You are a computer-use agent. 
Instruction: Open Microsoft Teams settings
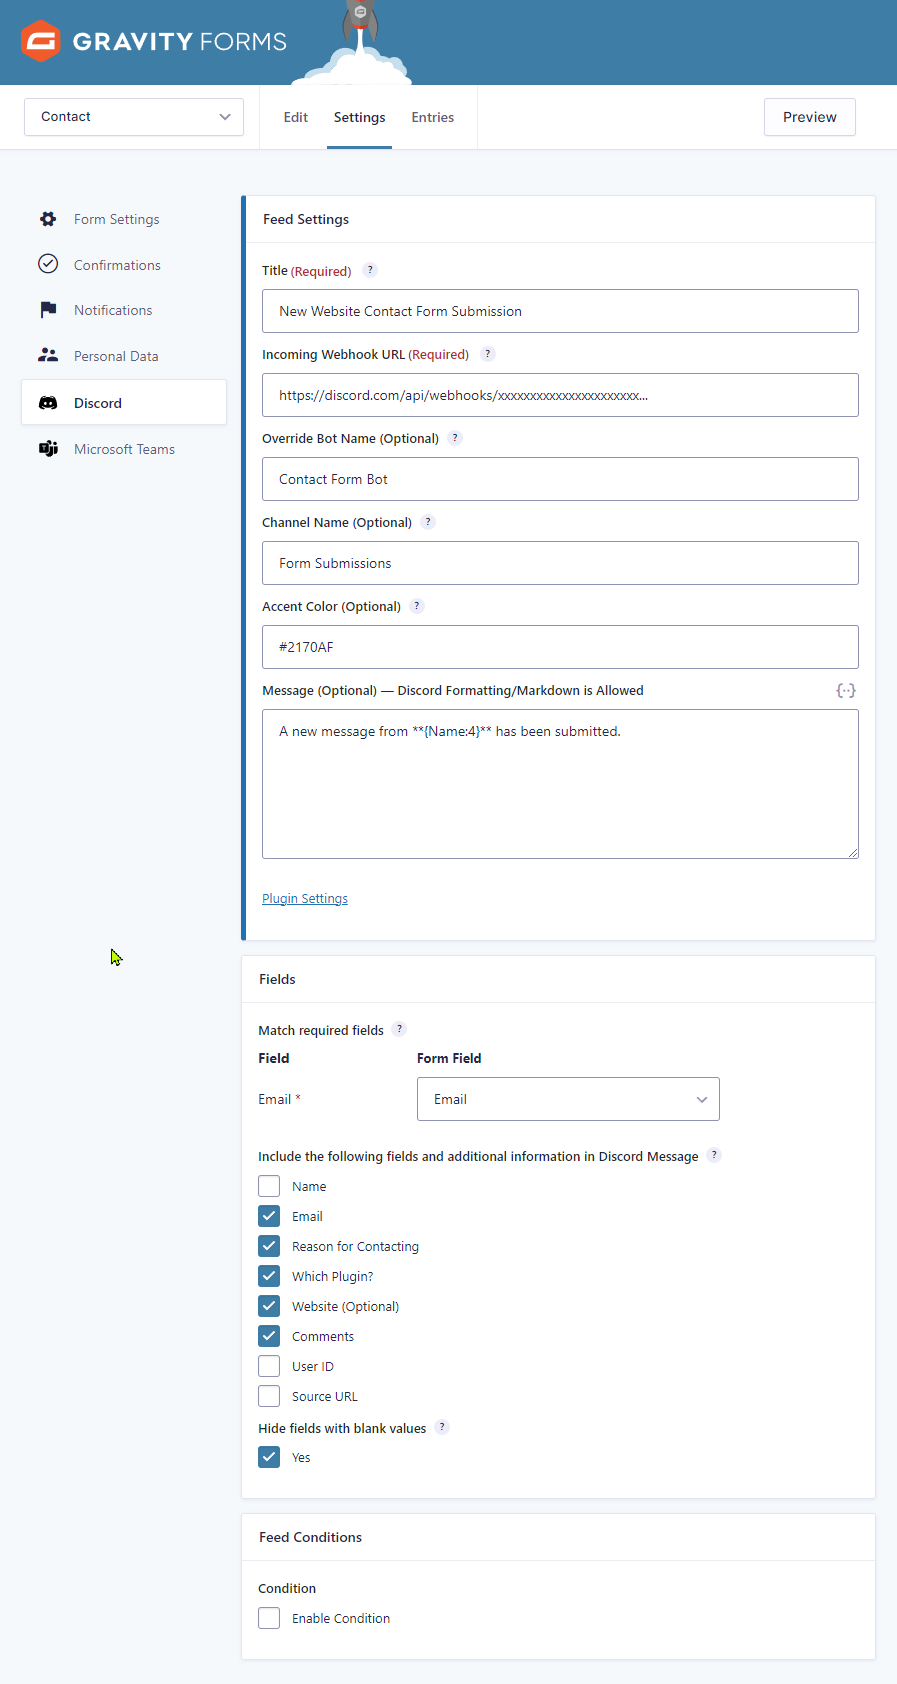(x=124, y=449)
